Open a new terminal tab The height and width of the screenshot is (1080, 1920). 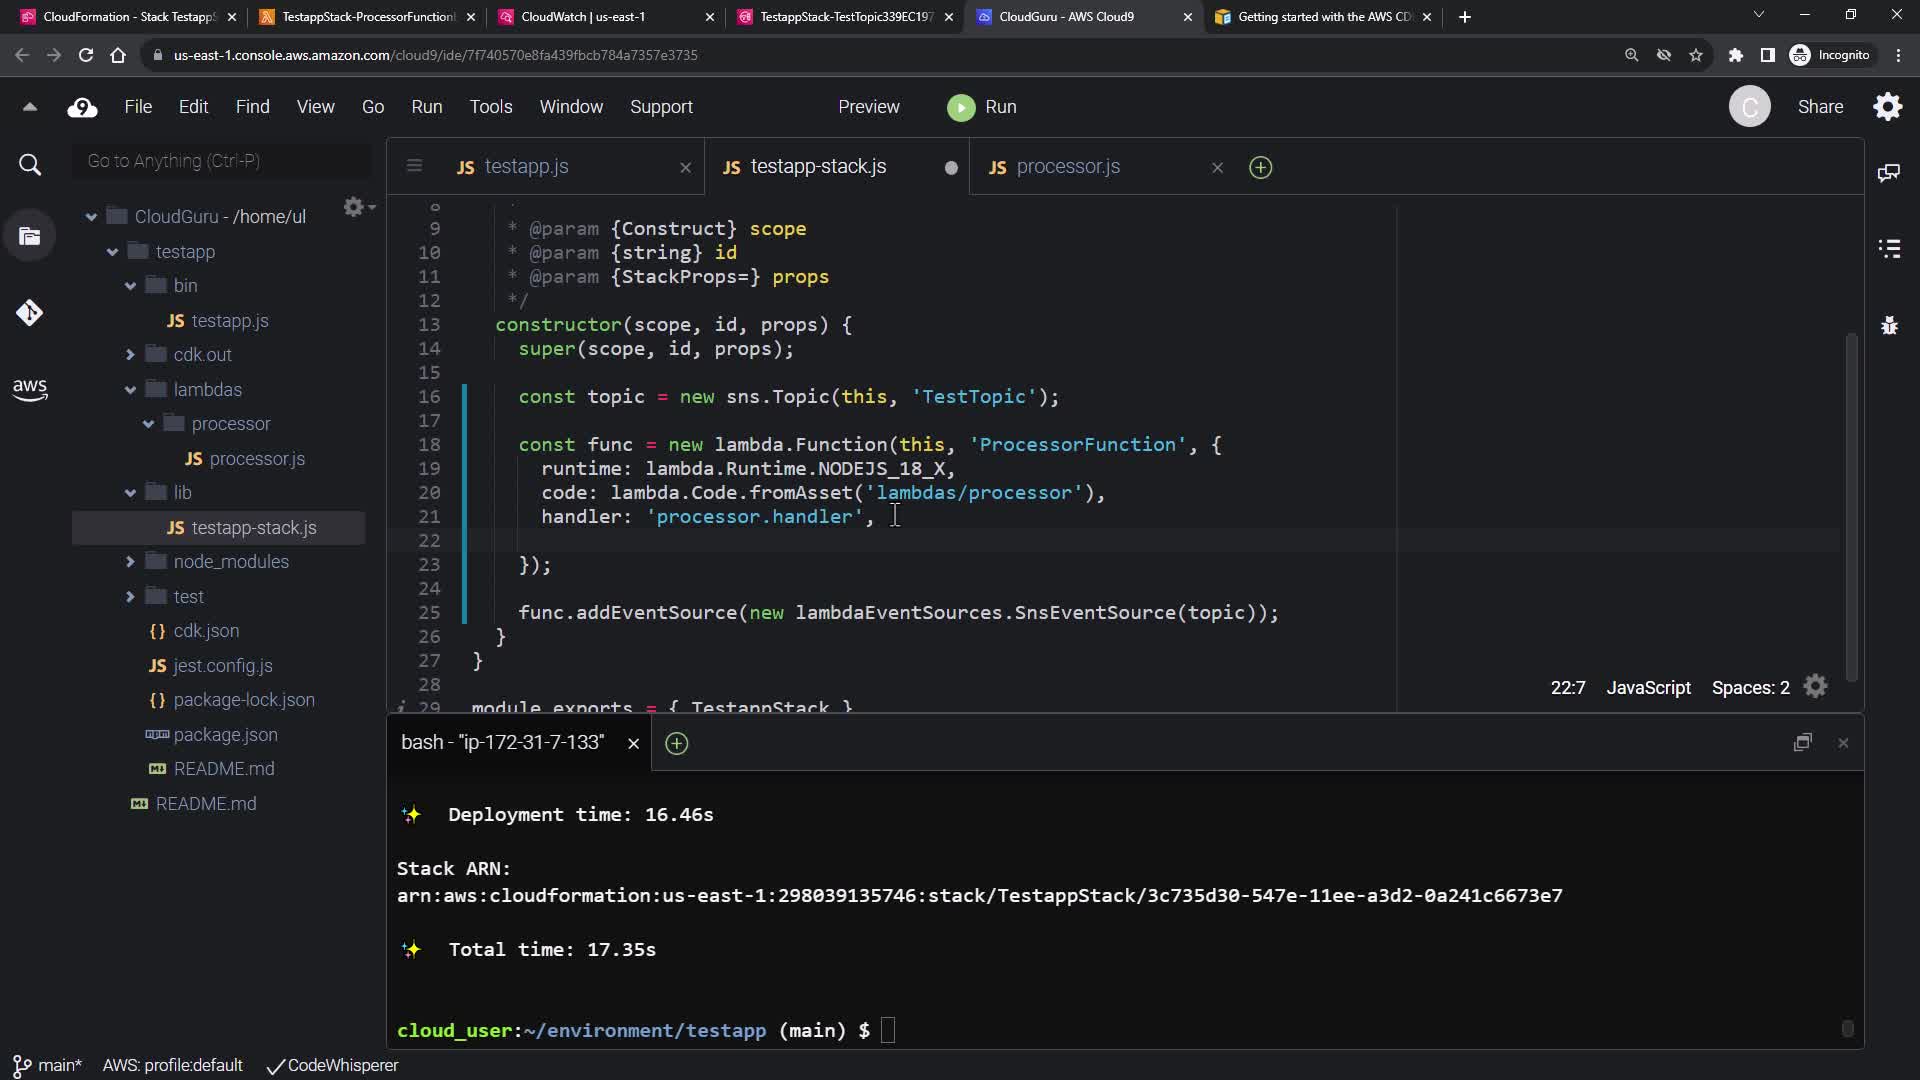[x=677, y=743]
